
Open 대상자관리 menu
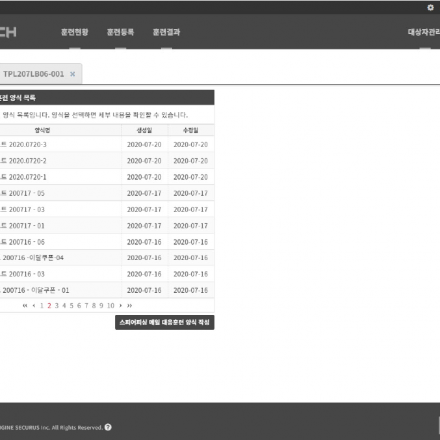pos(424,32)
